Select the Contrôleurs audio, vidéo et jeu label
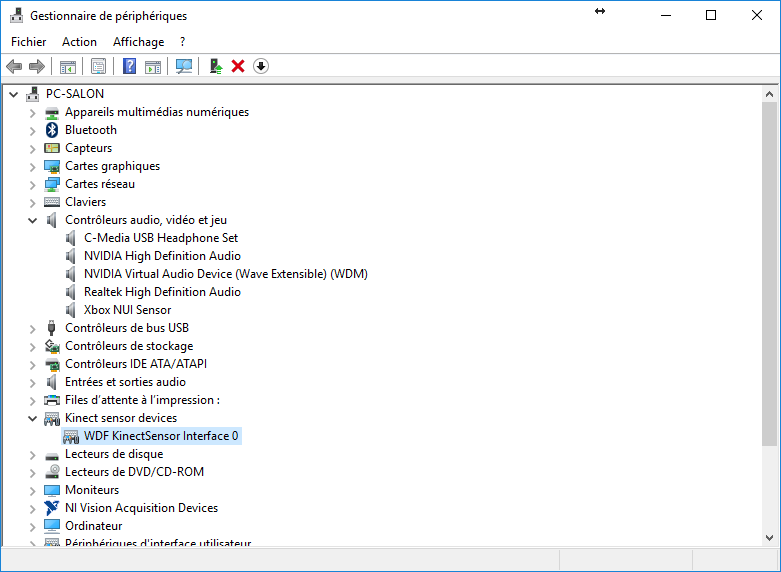 click(x=146, y=220)
